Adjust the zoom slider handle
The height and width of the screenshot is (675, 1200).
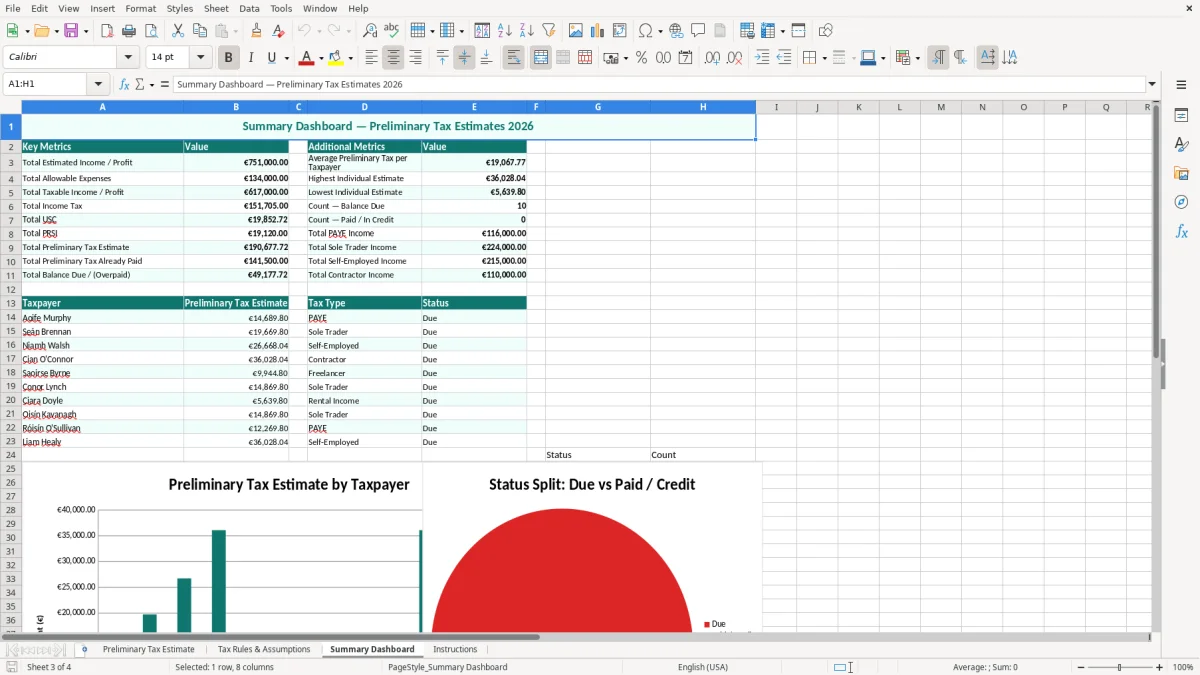coord(1120,667)
